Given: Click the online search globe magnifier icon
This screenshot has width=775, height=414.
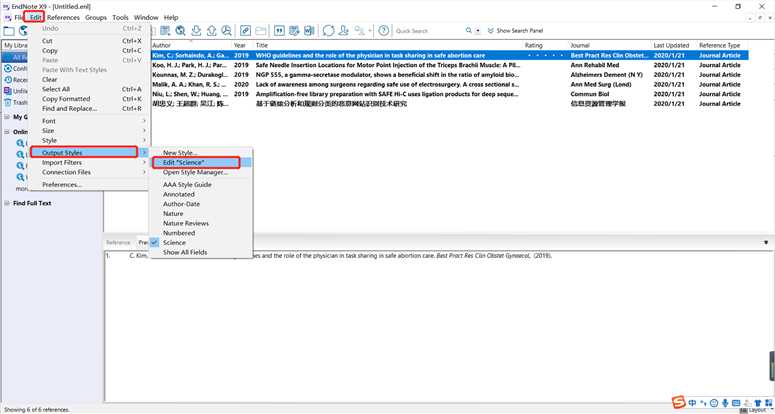Looking at the screenshot, I should tap(180, 31).
